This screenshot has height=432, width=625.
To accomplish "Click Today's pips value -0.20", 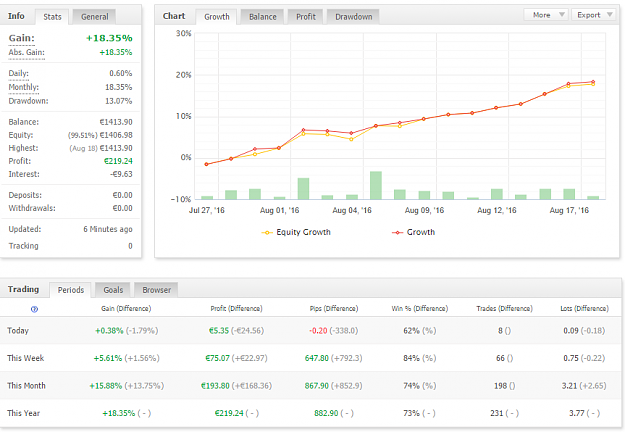I will [318, 330].
